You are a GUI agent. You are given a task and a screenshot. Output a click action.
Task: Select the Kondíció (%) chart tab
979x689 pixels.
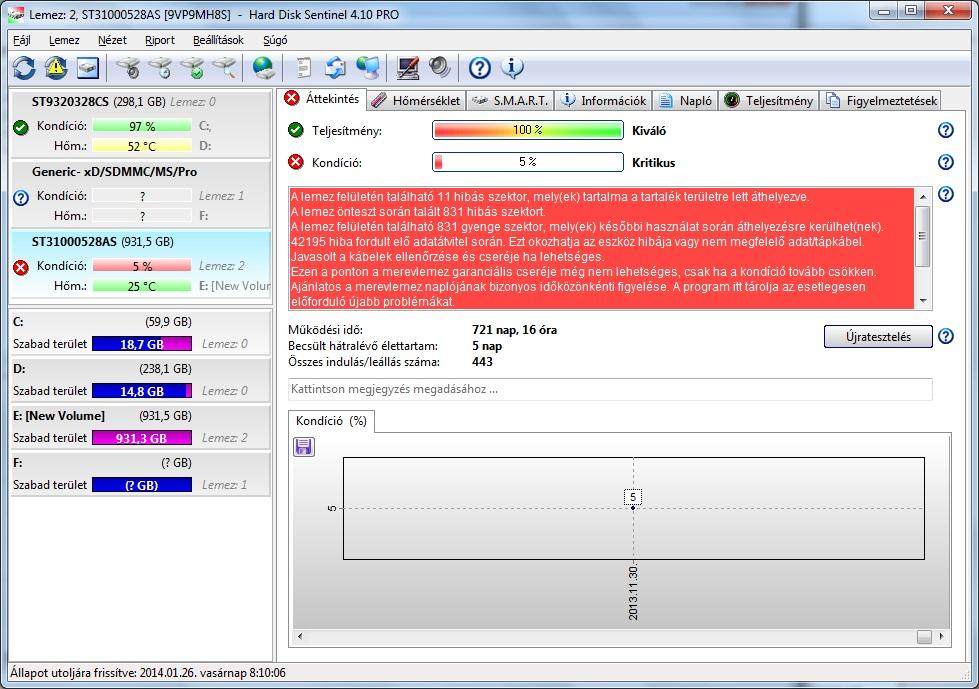(x=331, y=421)
